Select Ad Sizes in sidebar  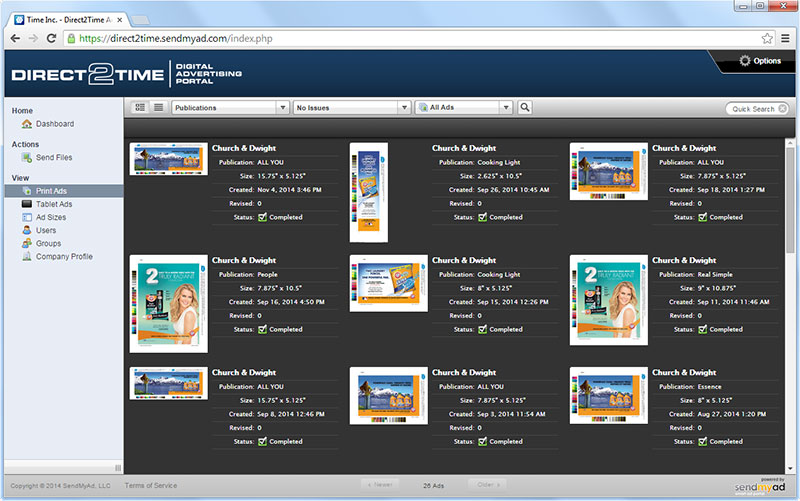tap(50, 217)
